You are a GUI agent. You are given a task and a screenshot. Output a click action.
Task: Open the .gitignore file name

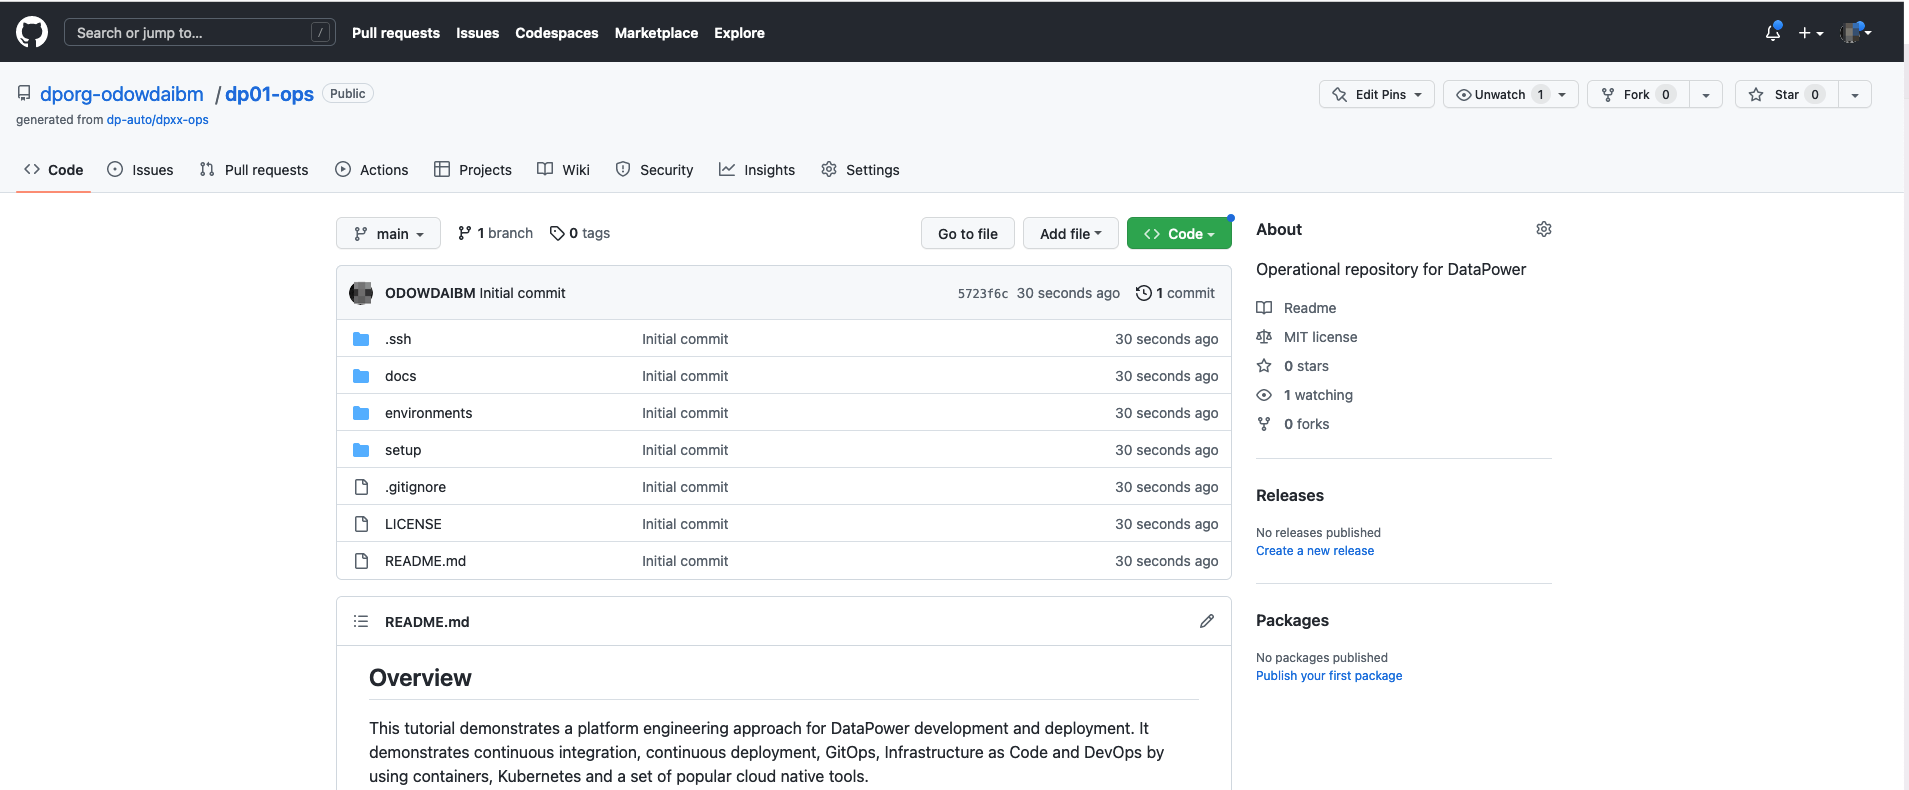click(415, 487)
